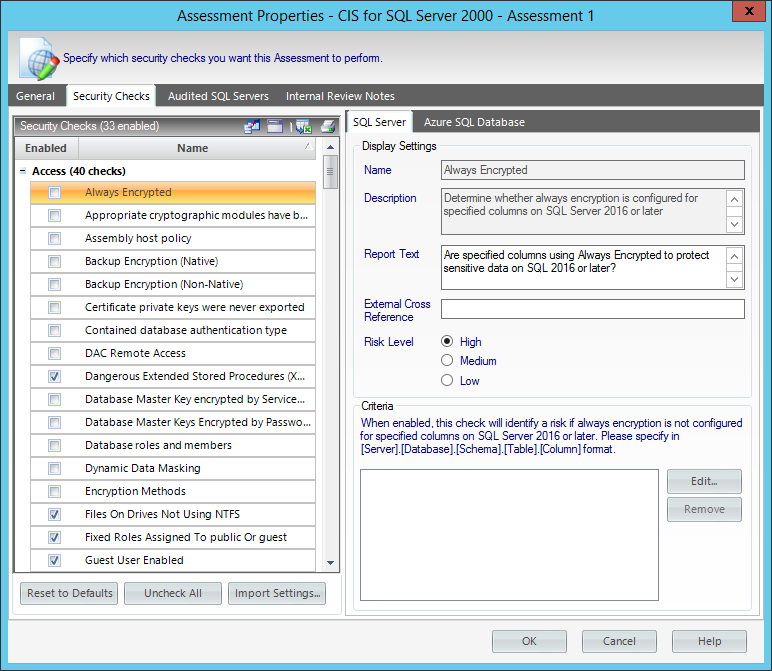
Task: Click the Edit... criteria button
Action: pos(704,481)
